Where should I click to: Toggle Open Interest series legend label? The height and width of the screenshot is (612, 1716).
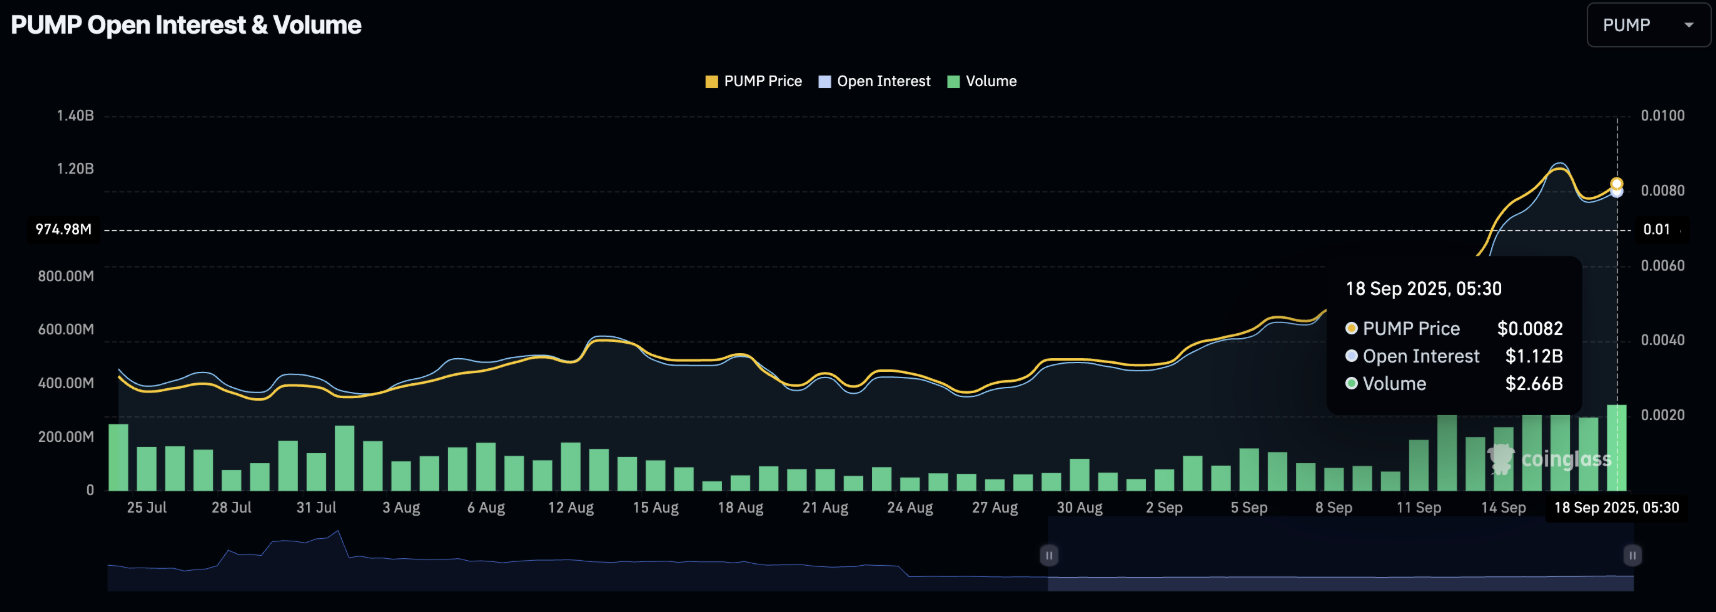coord(883,81)
